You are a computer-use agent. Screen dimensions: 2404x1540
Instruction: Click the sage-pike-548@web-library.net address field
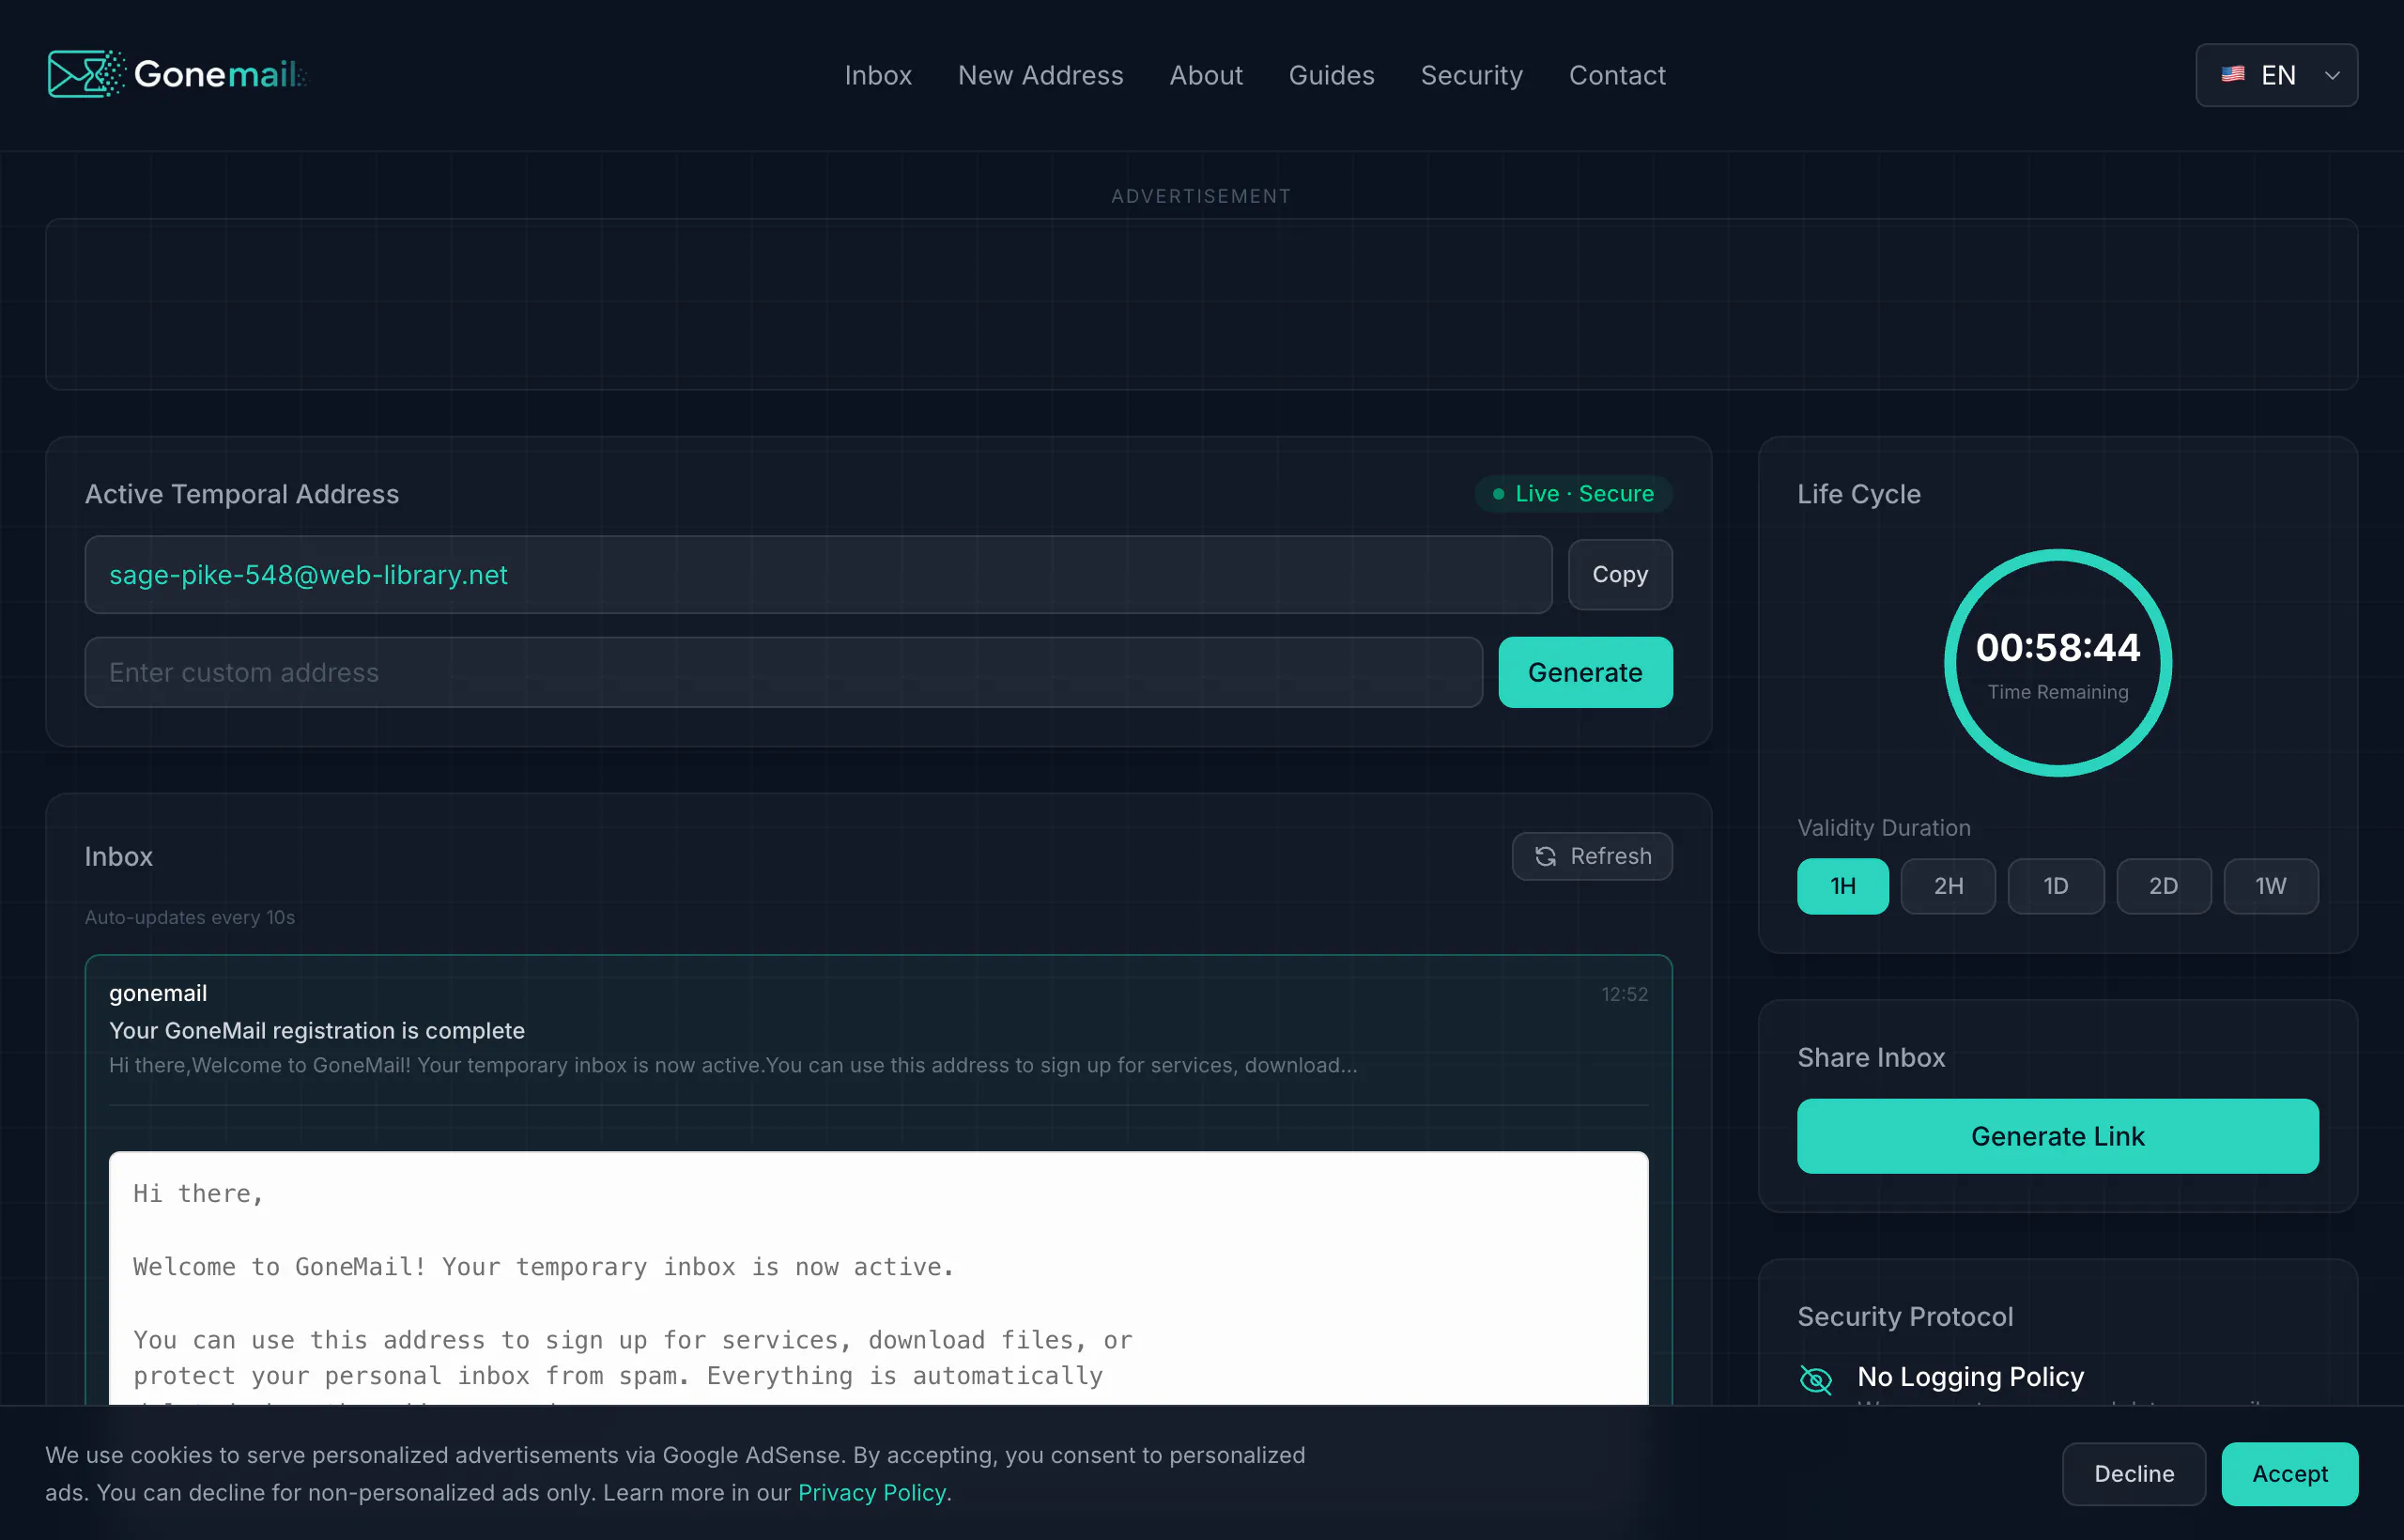819,575
